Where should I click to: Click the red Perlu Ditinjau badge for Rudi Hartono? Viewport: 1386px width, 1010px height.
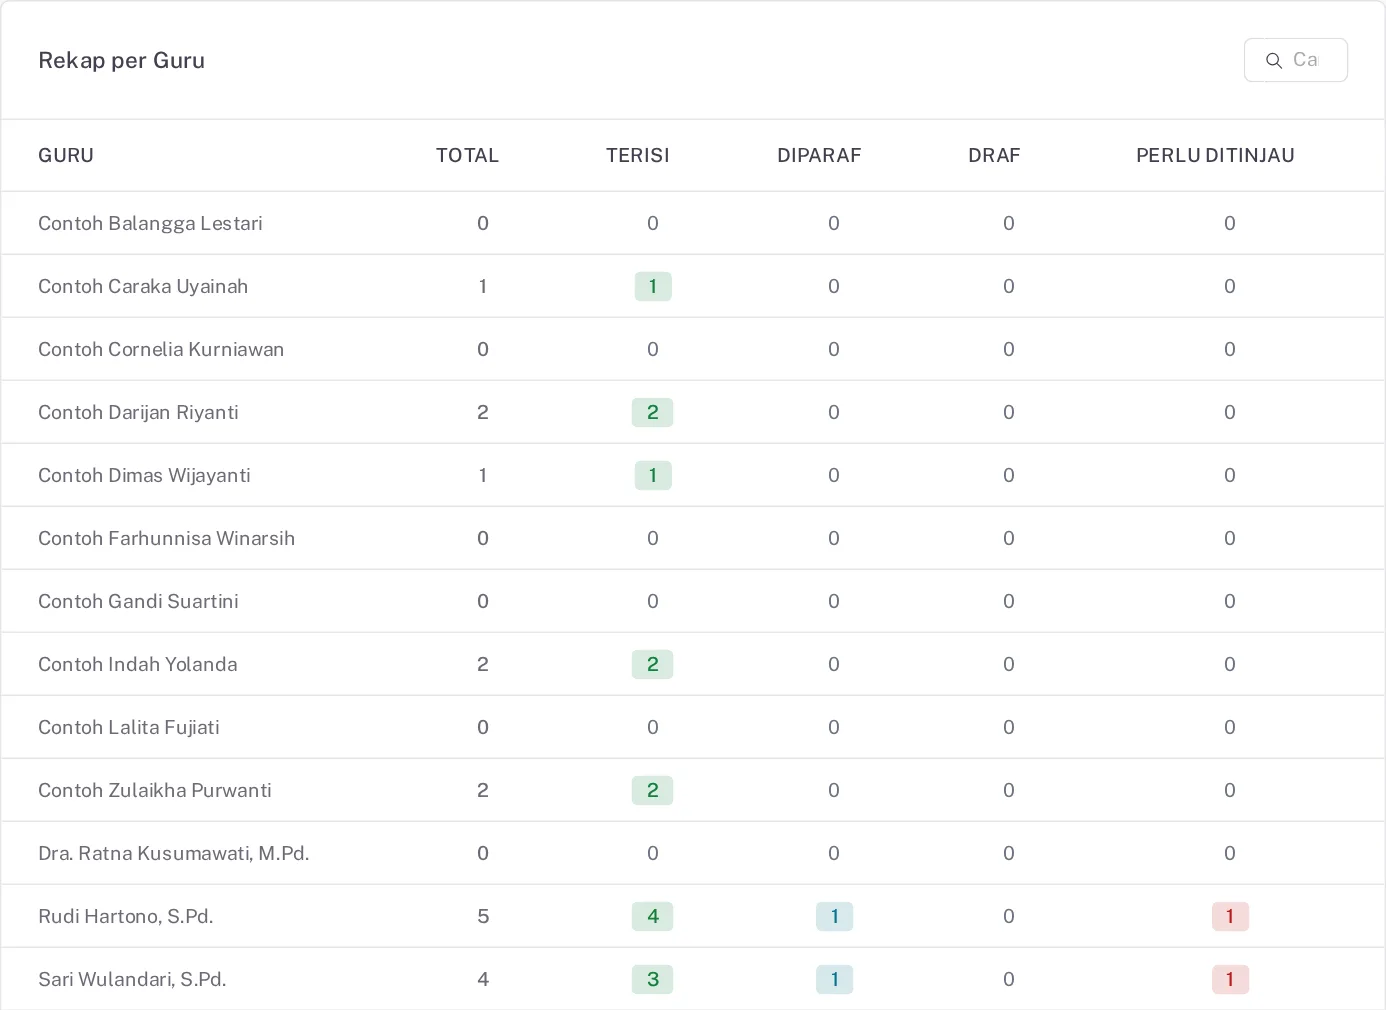click(1230, 916)
